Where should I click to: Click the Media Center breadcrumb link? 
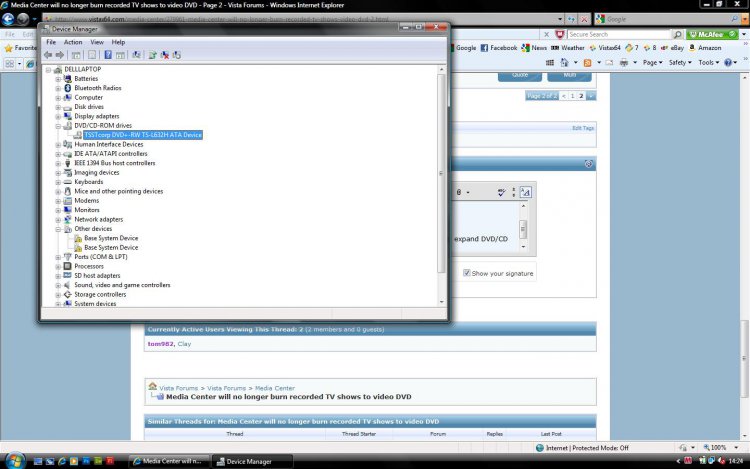pos(275,388)
